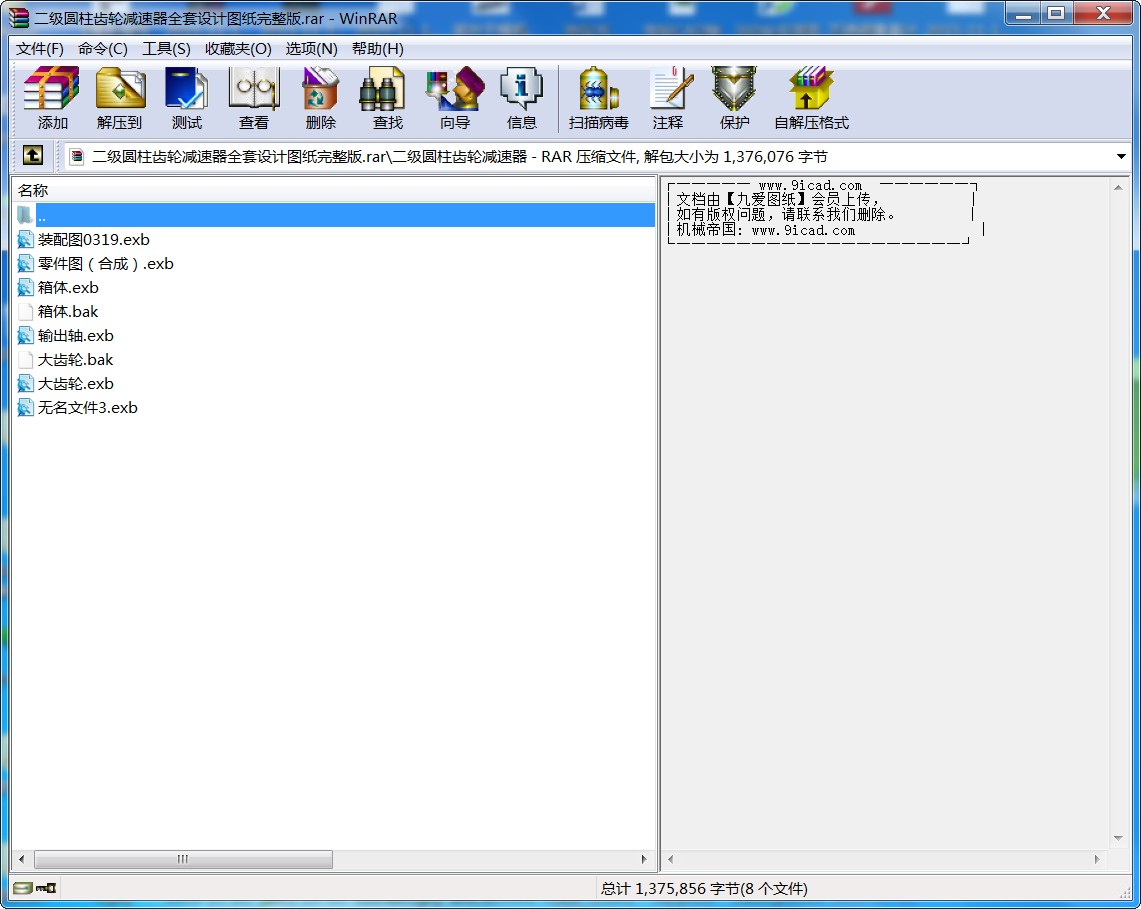
Task: Run 扫描病毒 virus scan icon
Action: tap(598, 98)
